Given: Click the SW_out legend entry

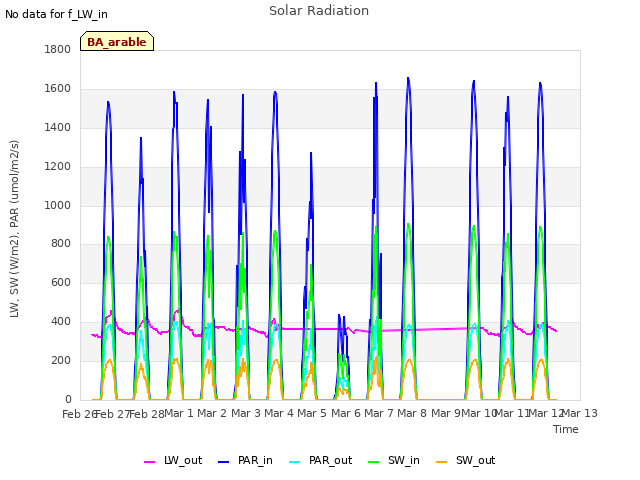Looking at the screenshot, I should (466, 460).
